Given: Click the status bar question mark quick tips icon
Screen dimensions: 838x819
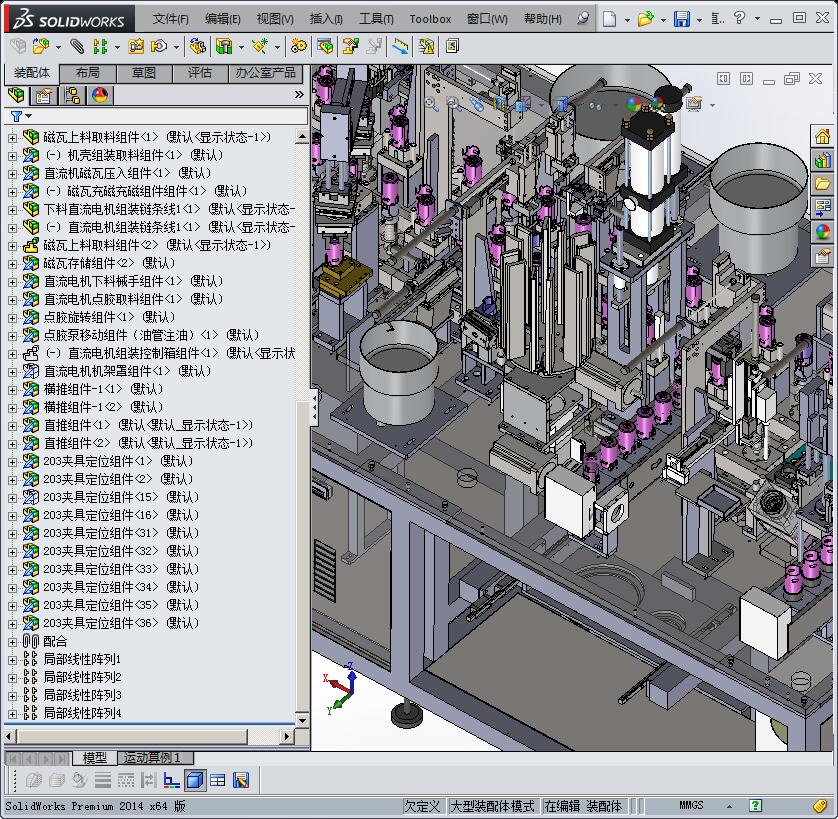Looking at the screenshot, I should [755, 806].
